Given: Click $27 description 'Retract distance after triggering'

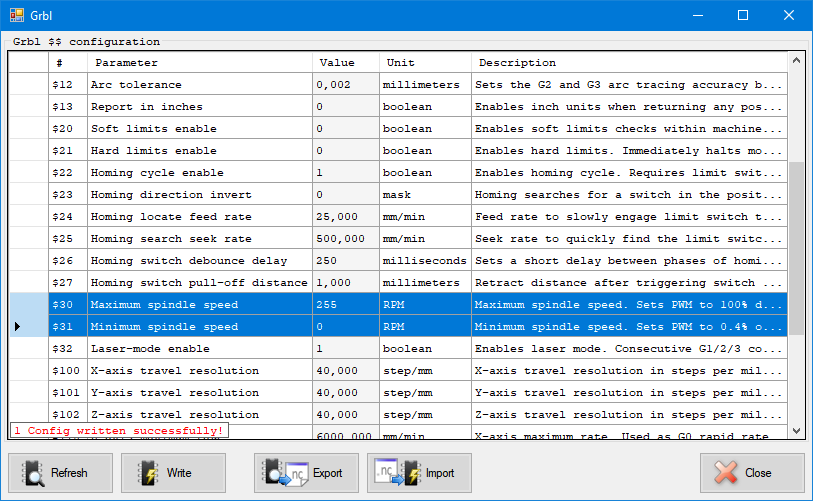Looking at the screenshot, I should [x=629, y=282].
